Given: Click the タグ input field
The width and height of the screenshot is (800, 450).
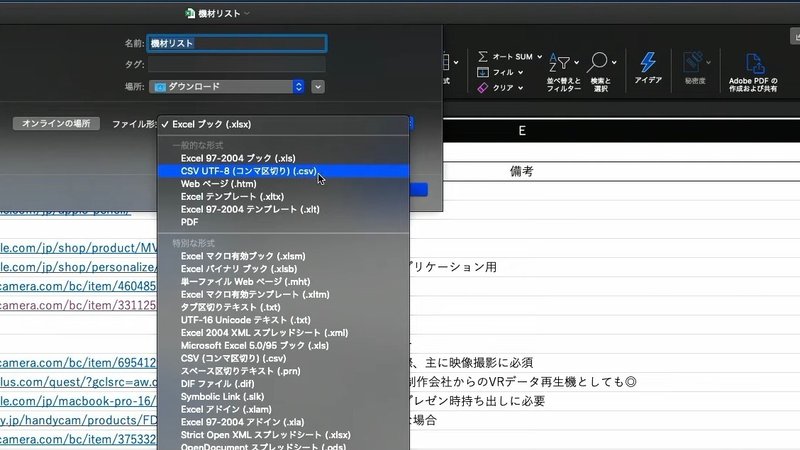Looking at the screenshot, I should point(237,64).
